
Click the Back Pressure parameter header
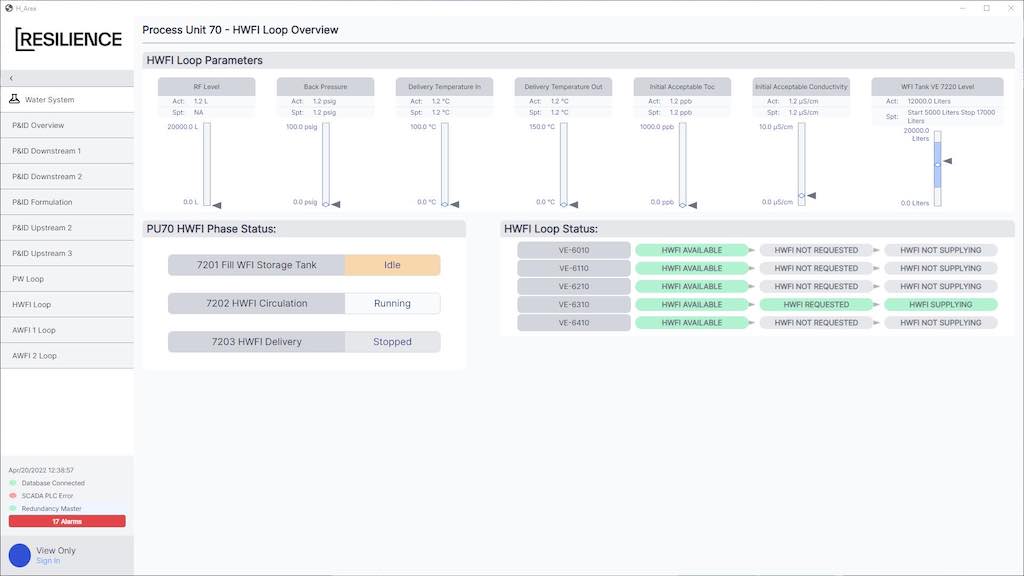click(x=325, y=87)
